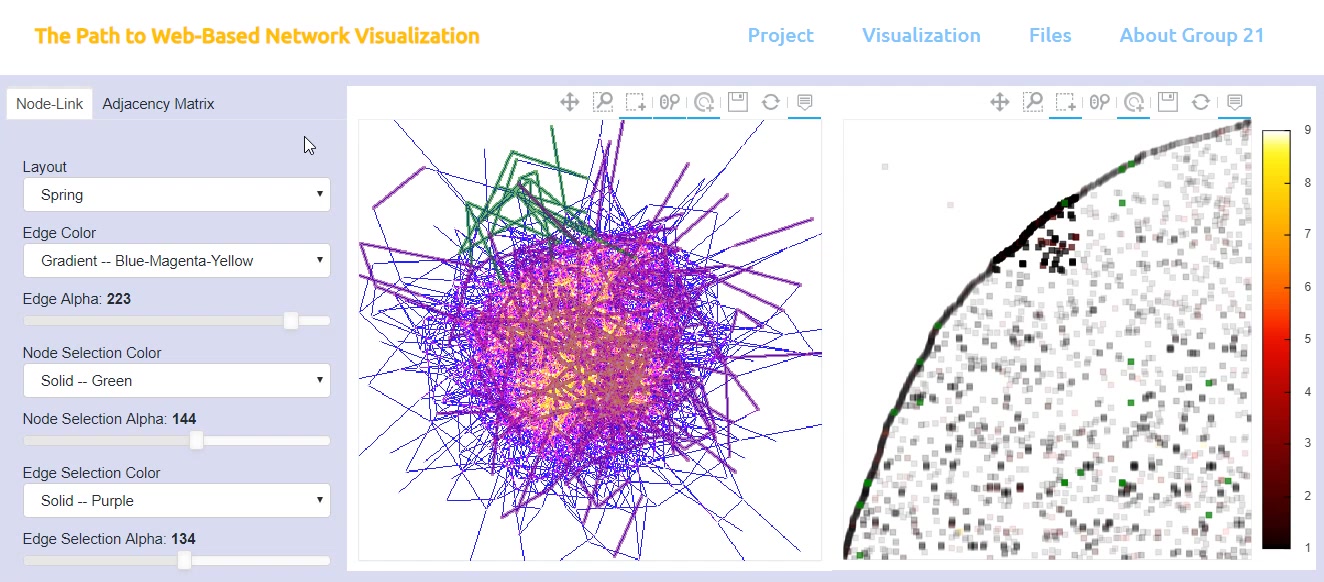1324x582 pixels.
Task: Select the Pan tool above the node-link graph
Action: [x=569, y=101]
